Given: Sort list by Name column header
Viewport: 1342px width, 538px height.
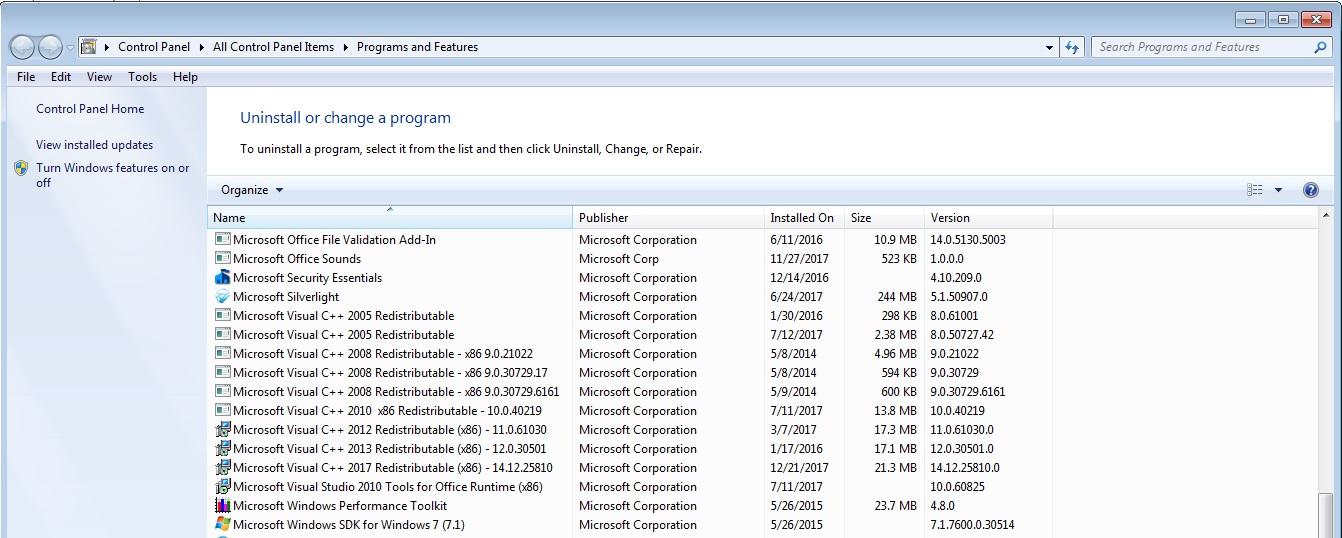Looking at the screenshot, I should pos(390,217).
